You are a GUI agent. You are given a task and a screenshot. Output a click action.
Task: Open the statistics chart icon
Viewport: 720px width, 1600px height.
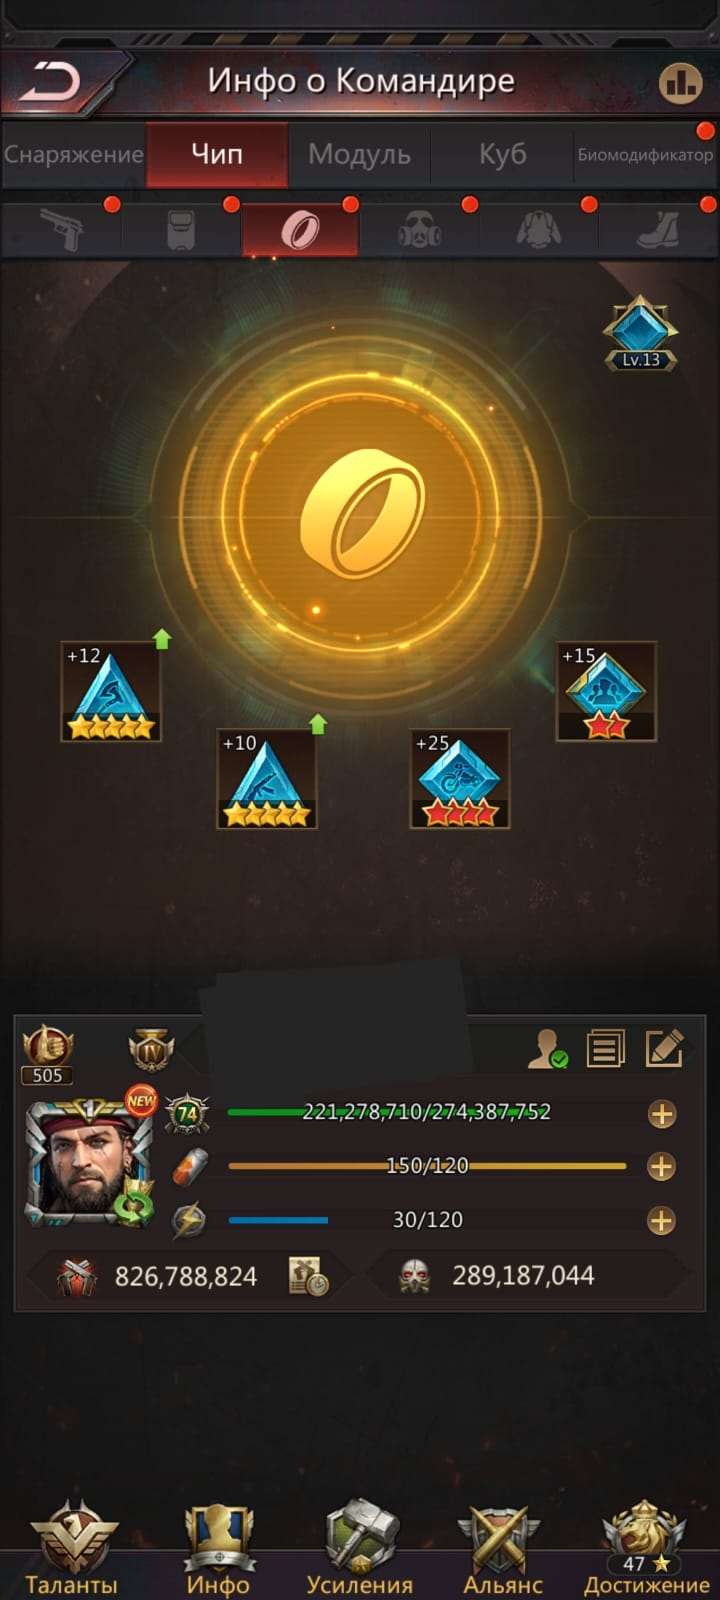tap(681, 83)
